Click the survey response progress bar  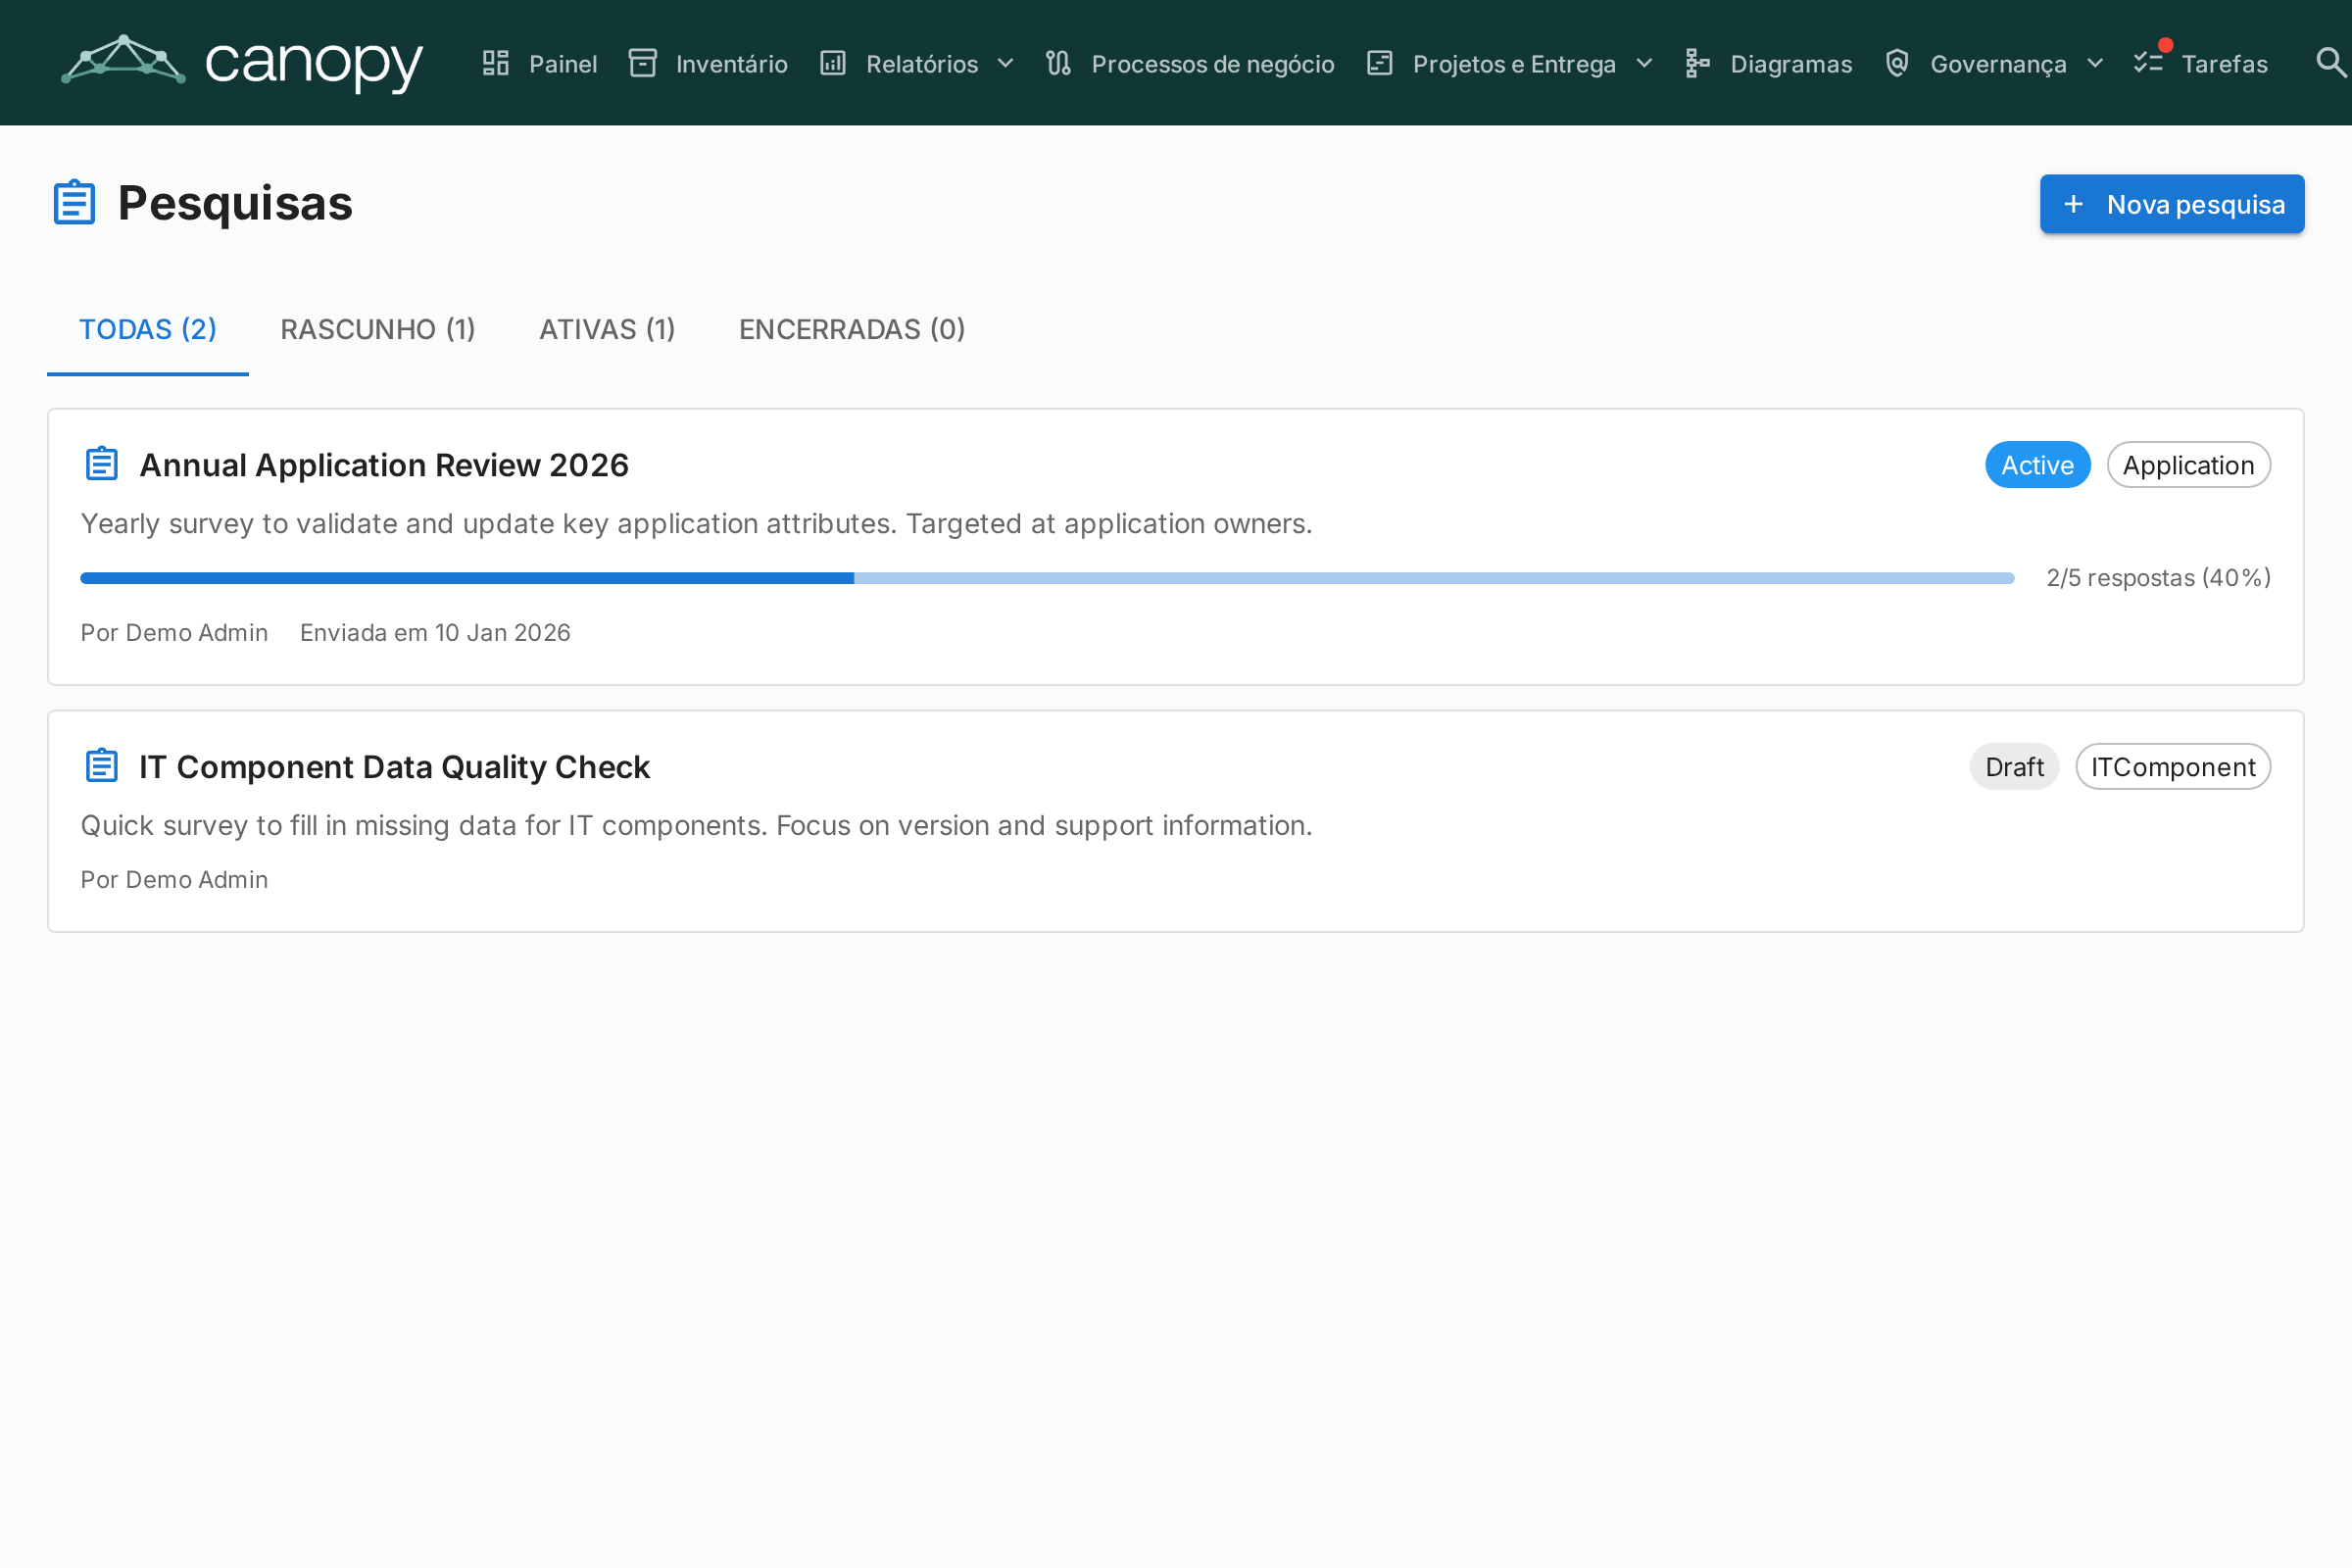click(x=1047, y=578)
